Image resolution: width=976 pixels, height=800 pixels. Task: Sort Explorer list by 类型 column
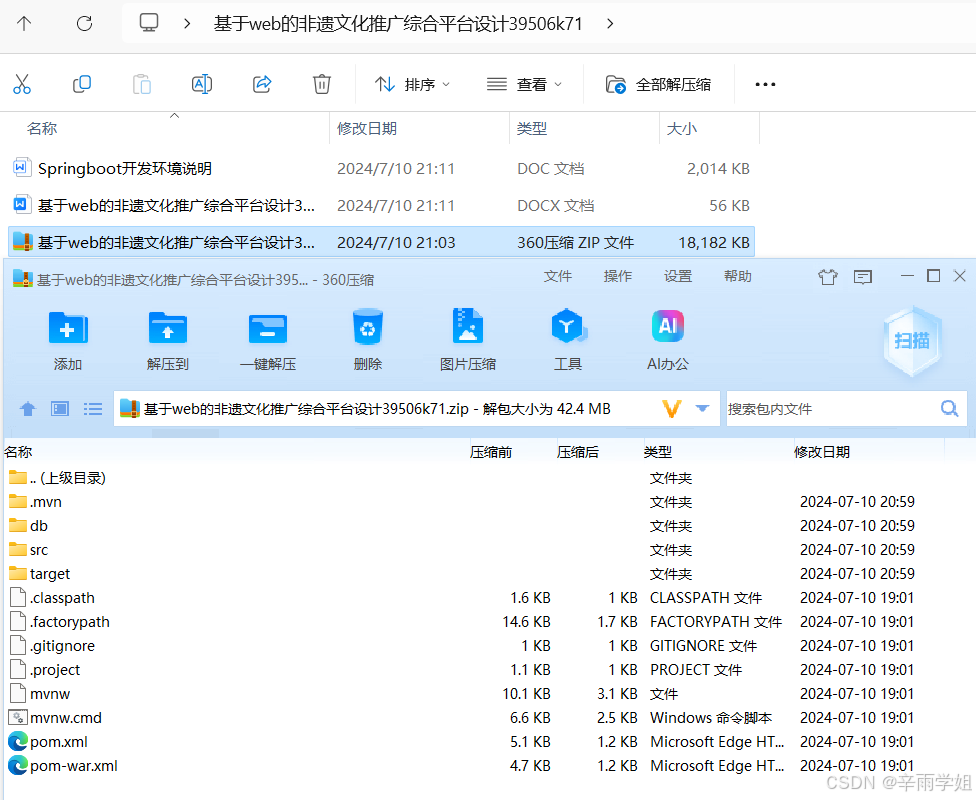pyautogui.click(x=532, y=128)
